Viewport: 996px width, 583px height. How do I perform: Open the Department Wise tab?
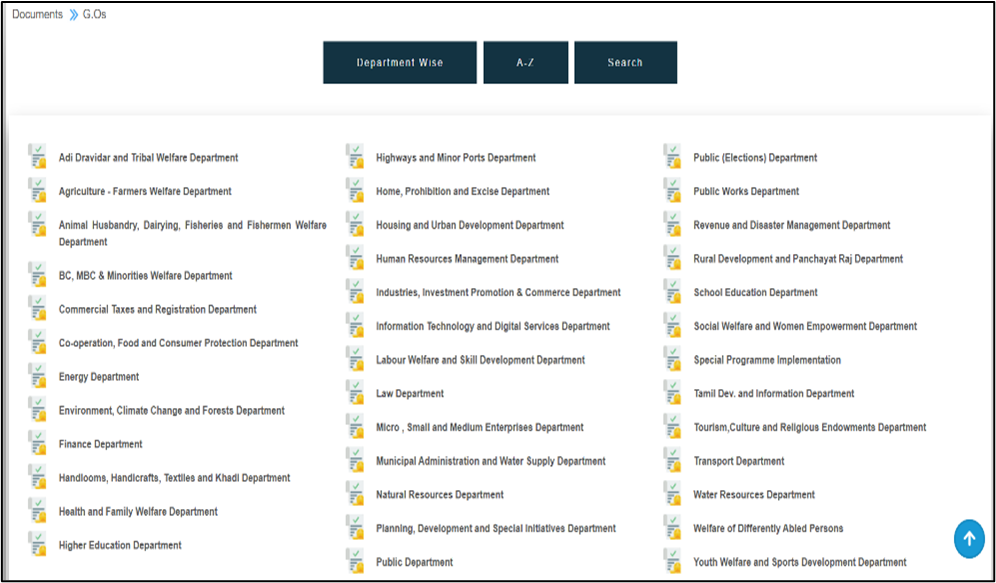tap(400, 62)
